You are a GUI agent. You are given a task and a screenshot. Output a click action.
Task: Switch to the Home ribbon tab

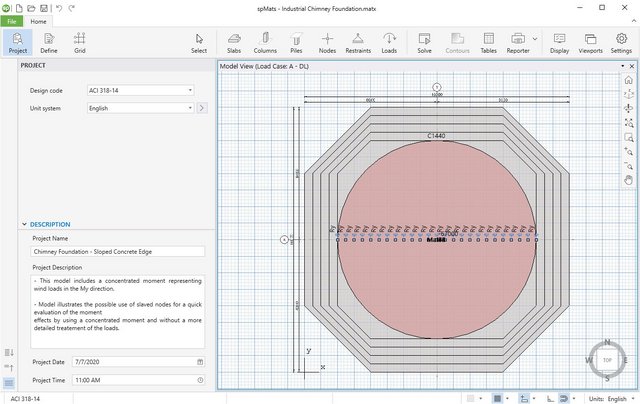click(x=38, y=22)
